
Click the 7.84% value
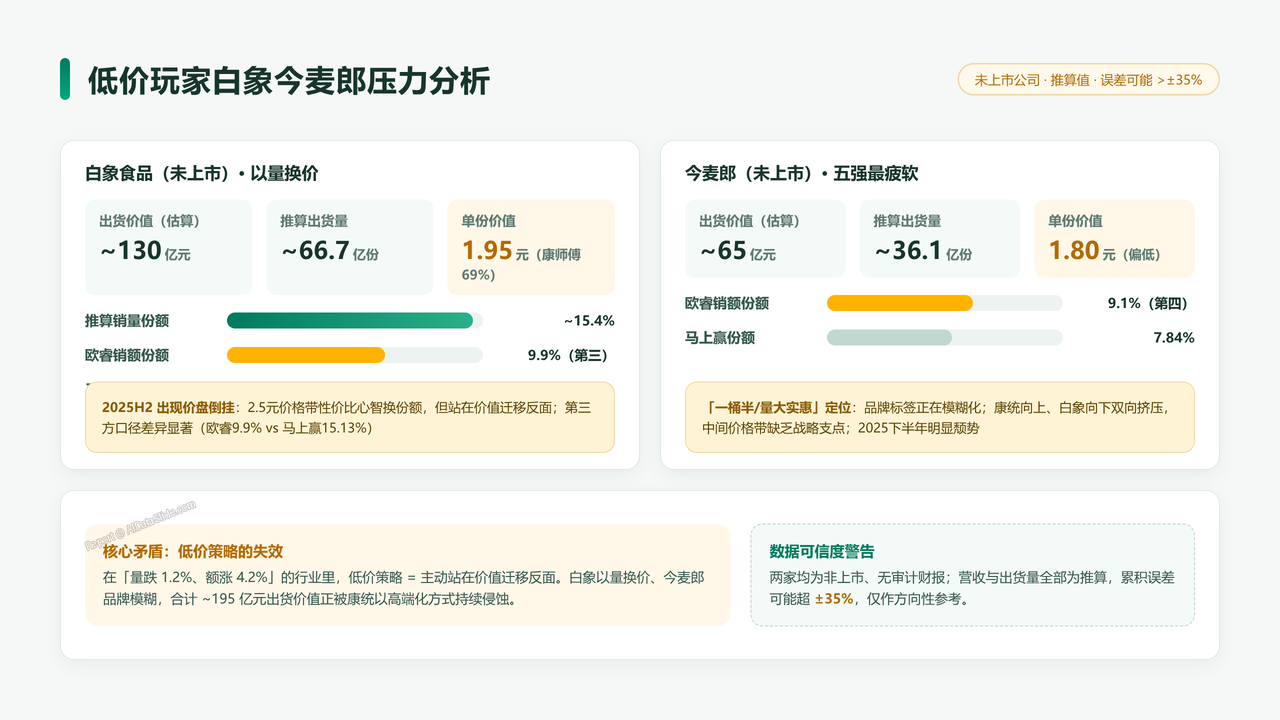point(1174,338)
